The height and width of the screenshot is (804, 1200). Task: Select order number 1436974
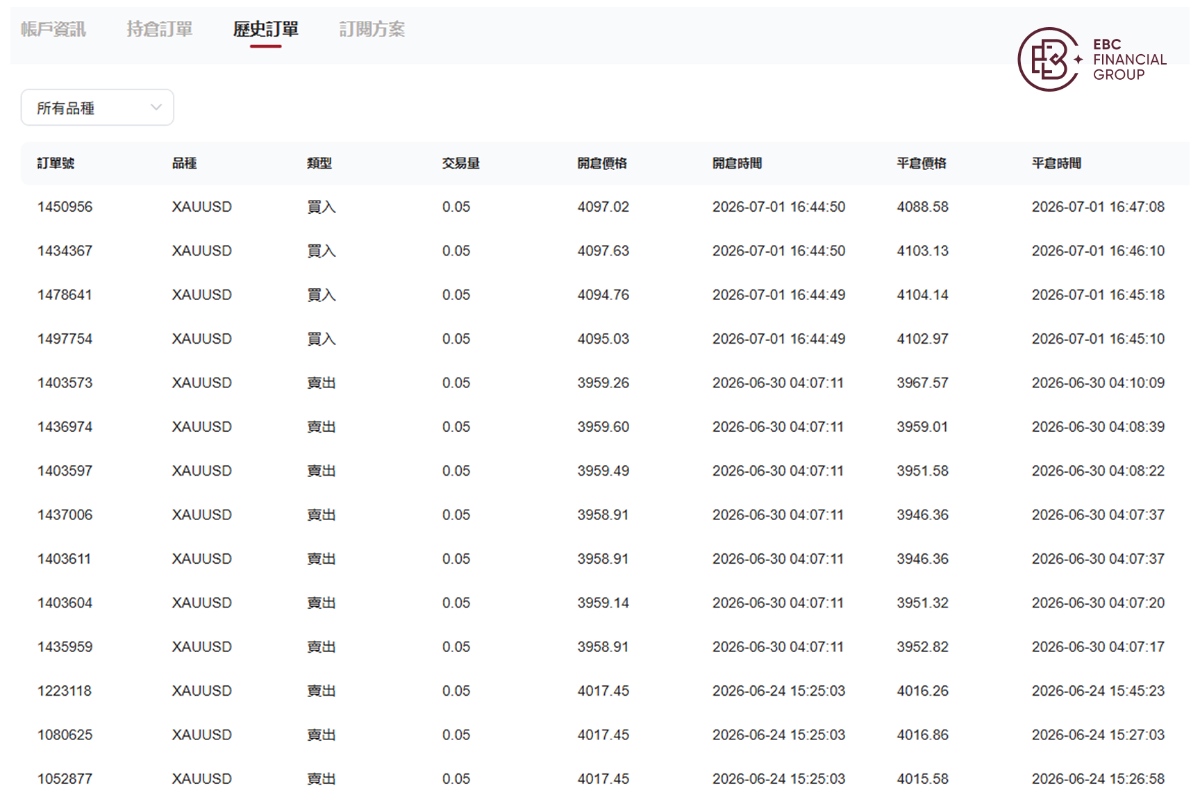pos(65,427)
